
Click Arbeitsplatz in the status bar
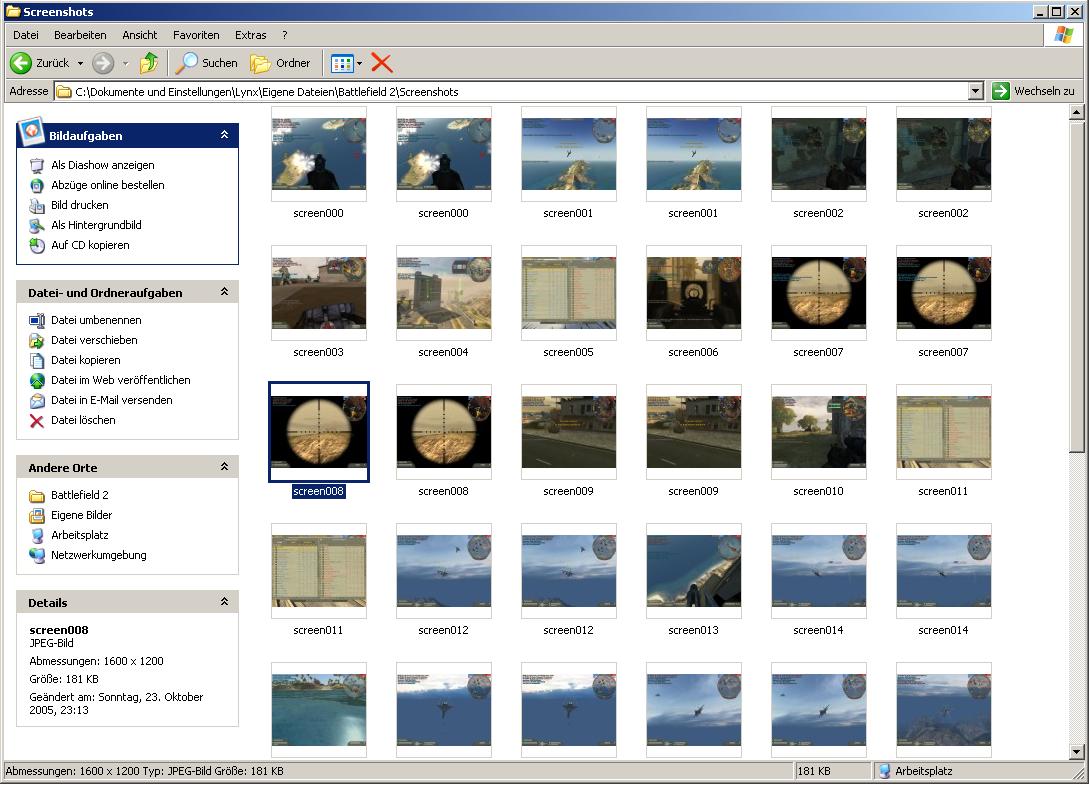[x=923, y=771]
